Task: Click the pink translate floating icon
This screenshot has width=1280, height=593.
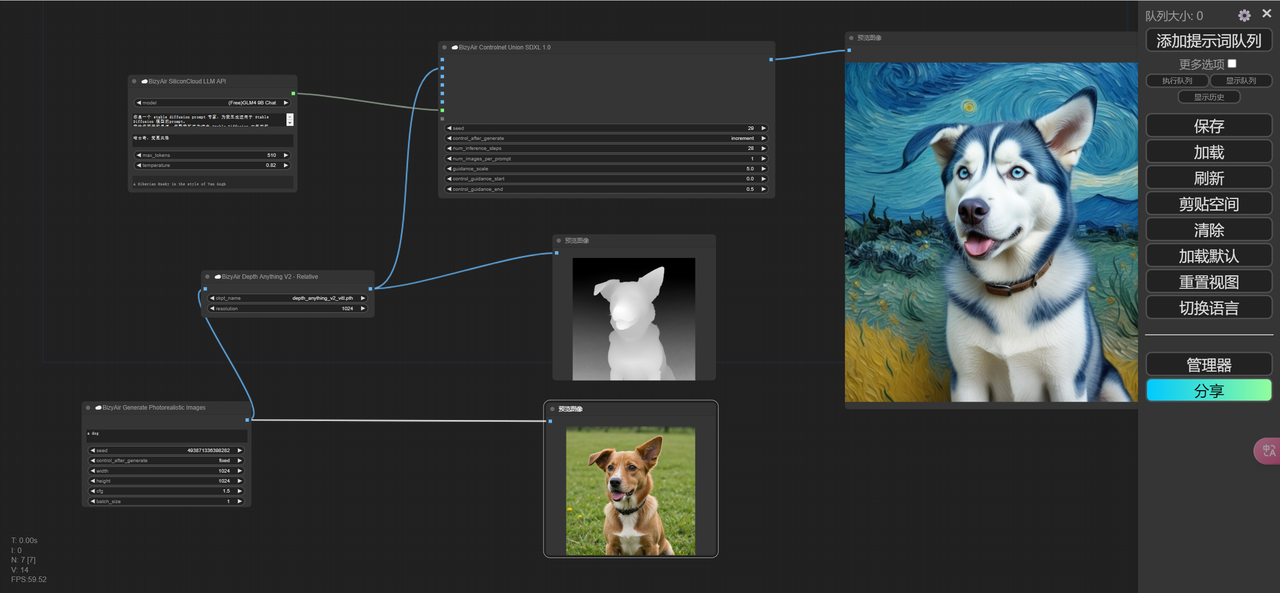Action: pyautogui.click(x=1268, y=451)
